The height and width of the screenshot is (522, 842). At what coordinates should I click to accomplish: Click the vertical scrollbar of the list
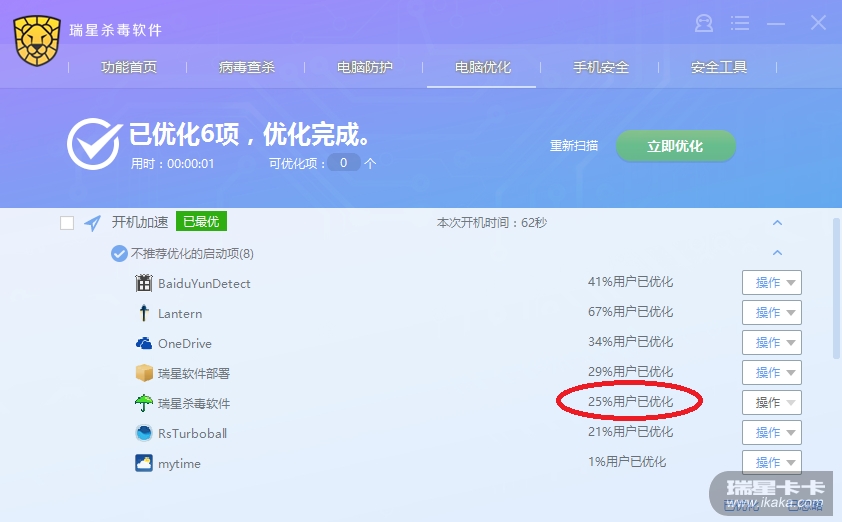(x=836, y=288)
